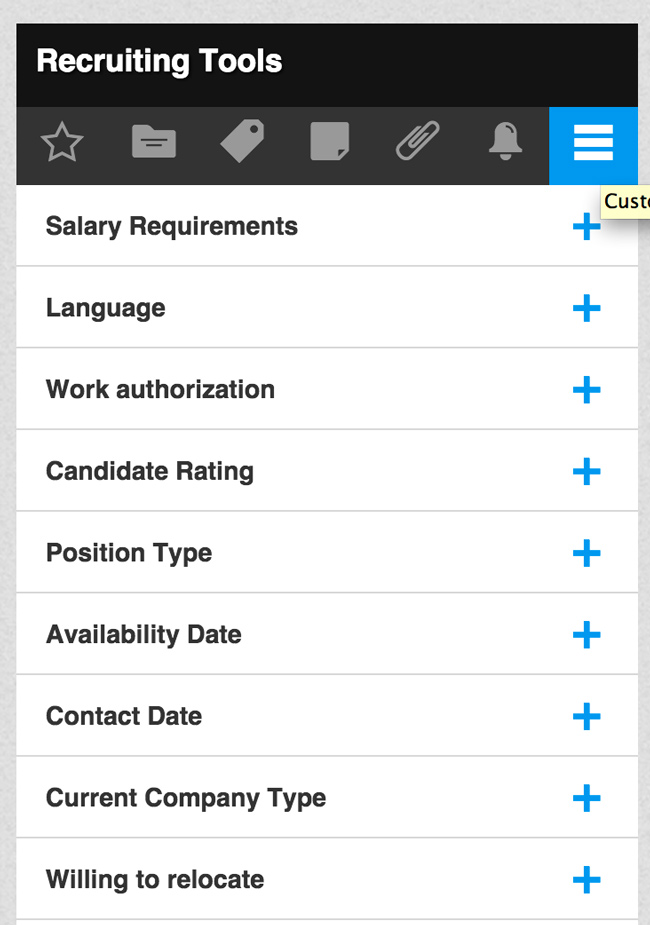
Task: Open the sticky note icon tab
Action: [330, 143]
